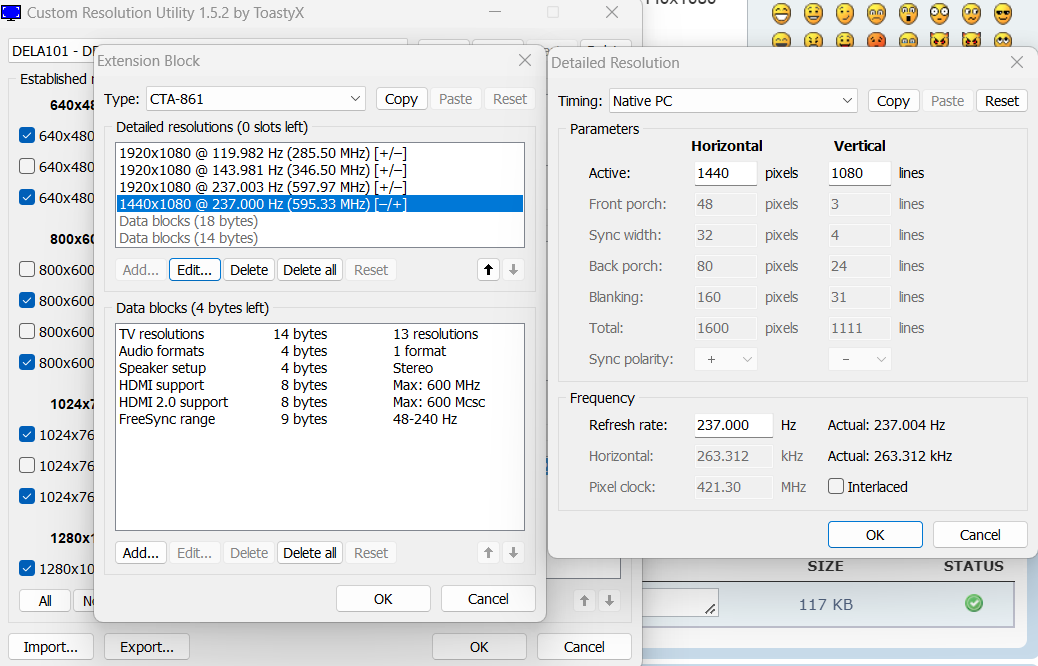The image size is (1038, 666).
Task: Click the horizontal Active pixels field
Action: pyautogui.click(x=725, y=173)
